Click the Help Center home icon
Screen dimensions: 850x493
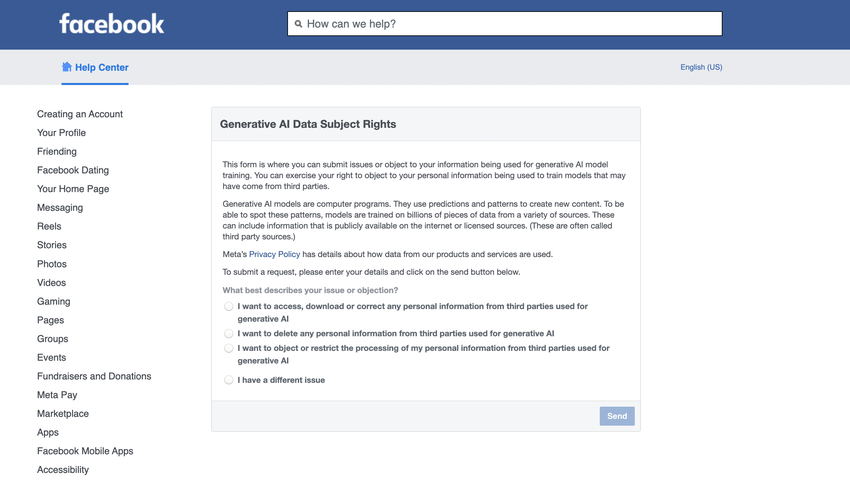click(x=67, y=67)
